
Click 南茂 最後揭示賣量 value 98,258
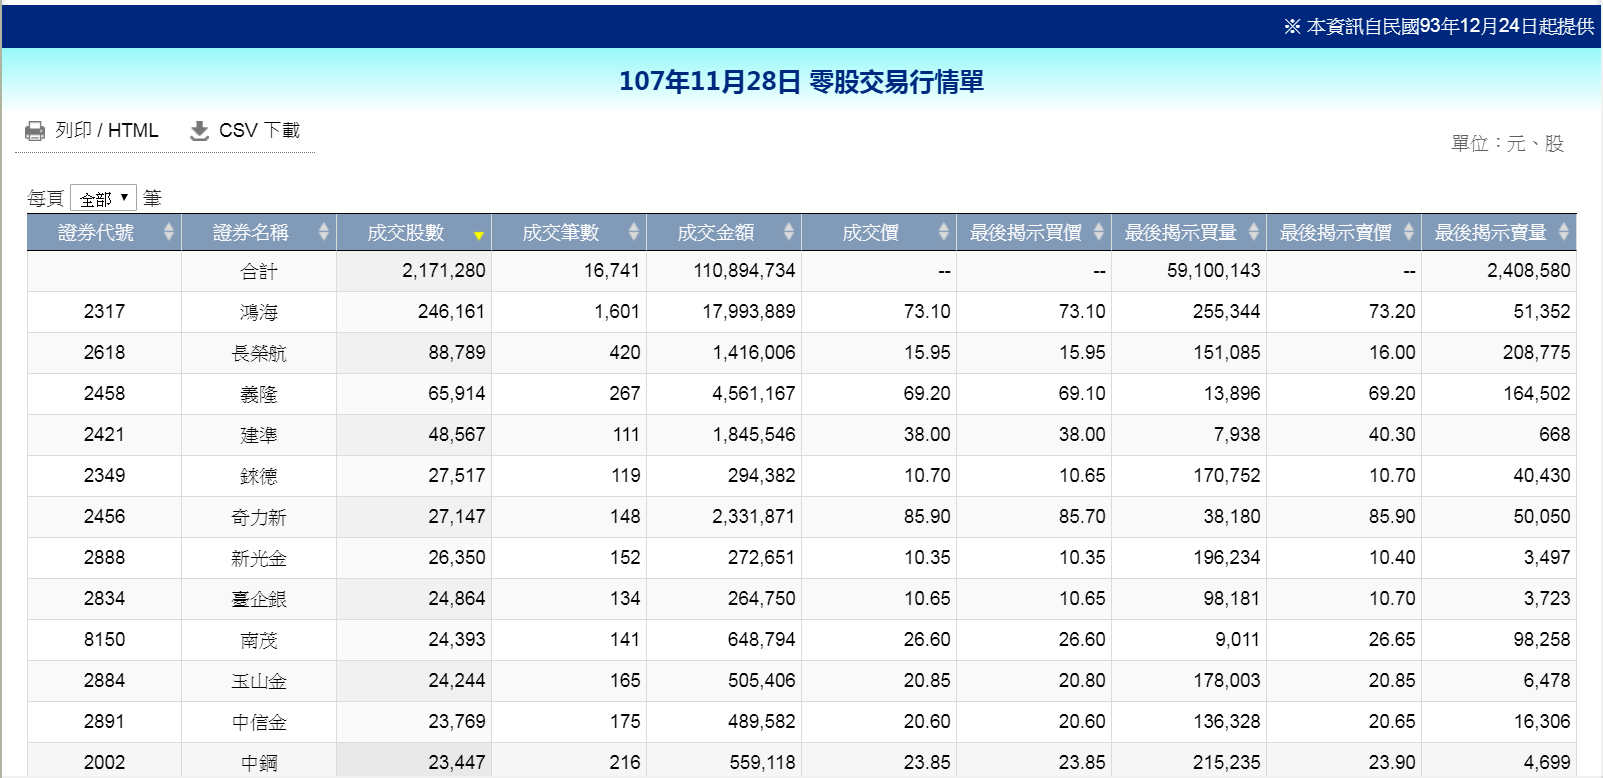(1542, 640)
